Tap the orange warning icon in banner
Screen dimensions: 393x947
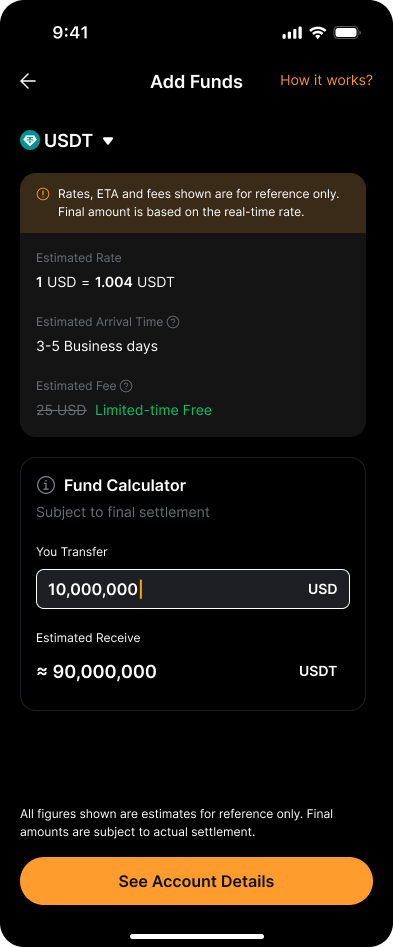(43, 194)
